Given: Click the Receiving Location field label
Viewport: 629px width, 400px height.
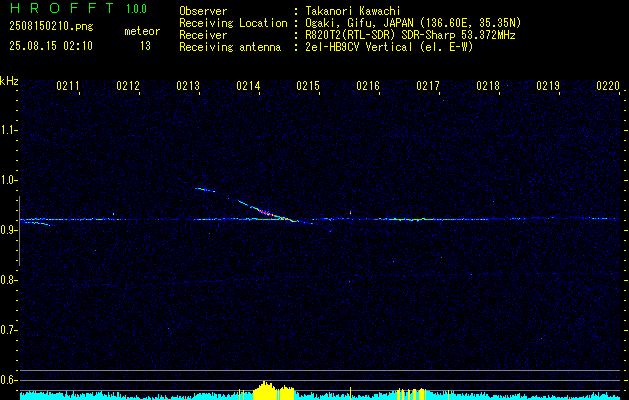Looking at the screenshot, I should click(233, 23).
